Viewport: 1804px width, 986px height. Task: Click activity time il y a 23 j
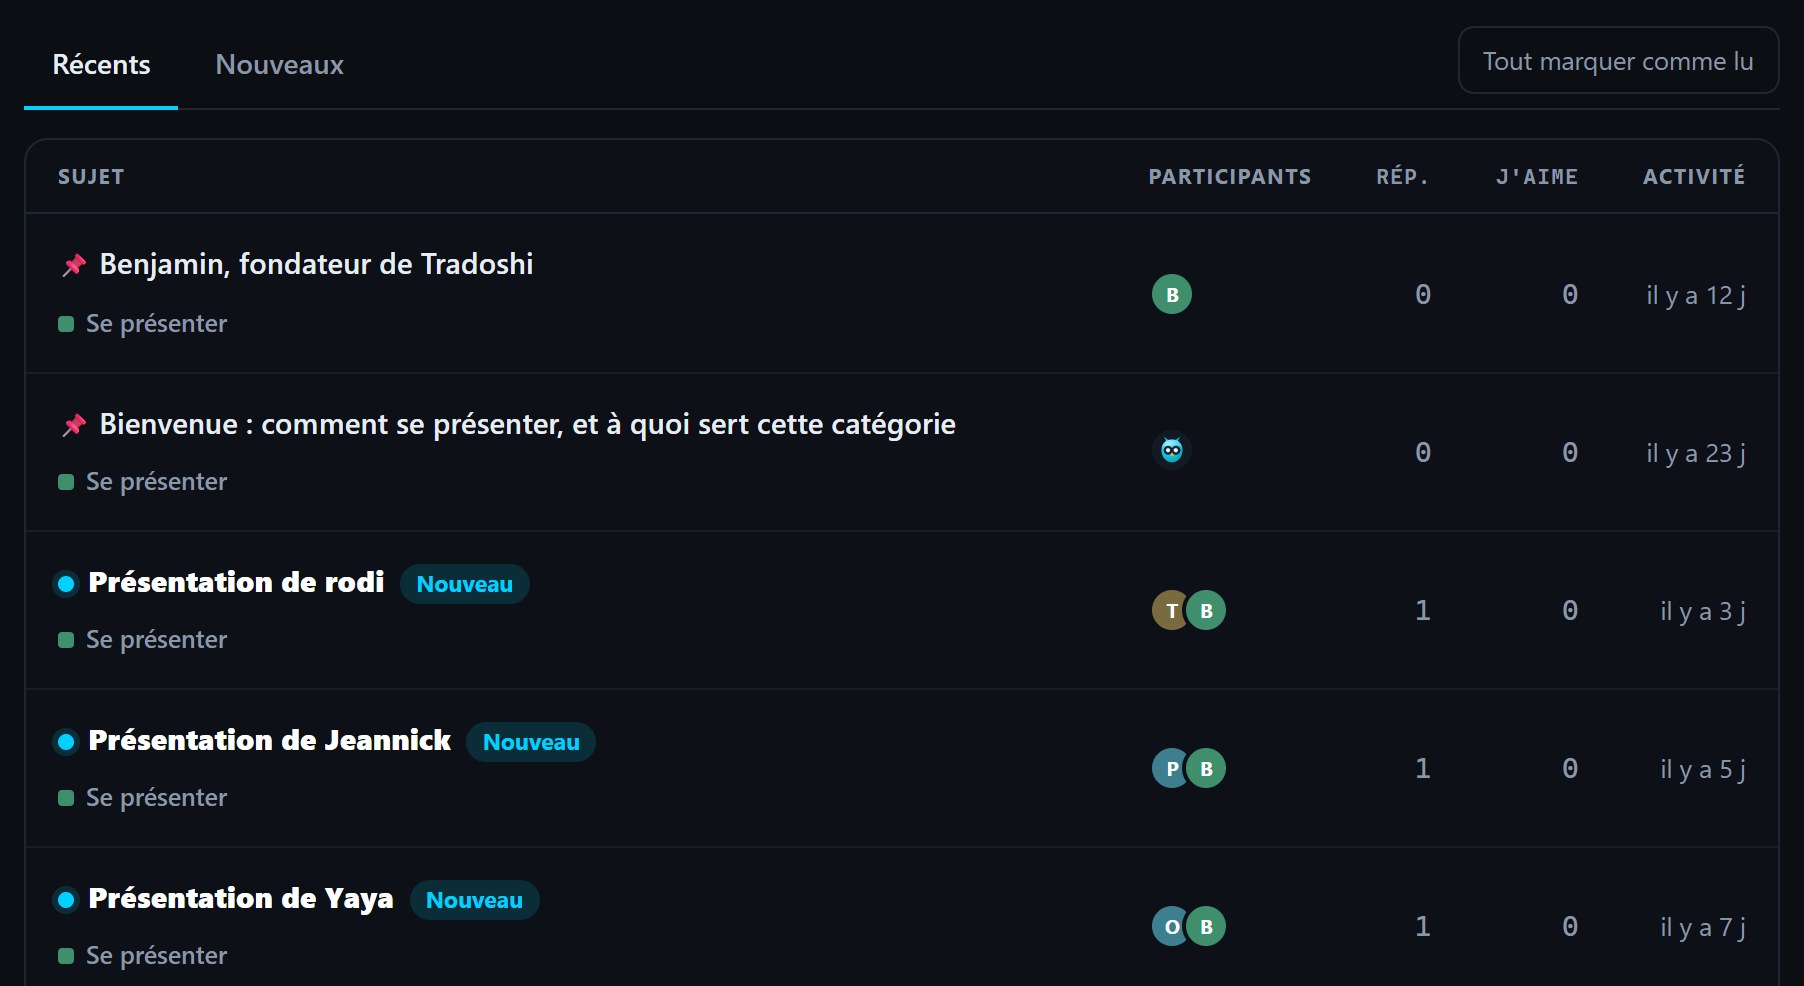point(1696,454)
